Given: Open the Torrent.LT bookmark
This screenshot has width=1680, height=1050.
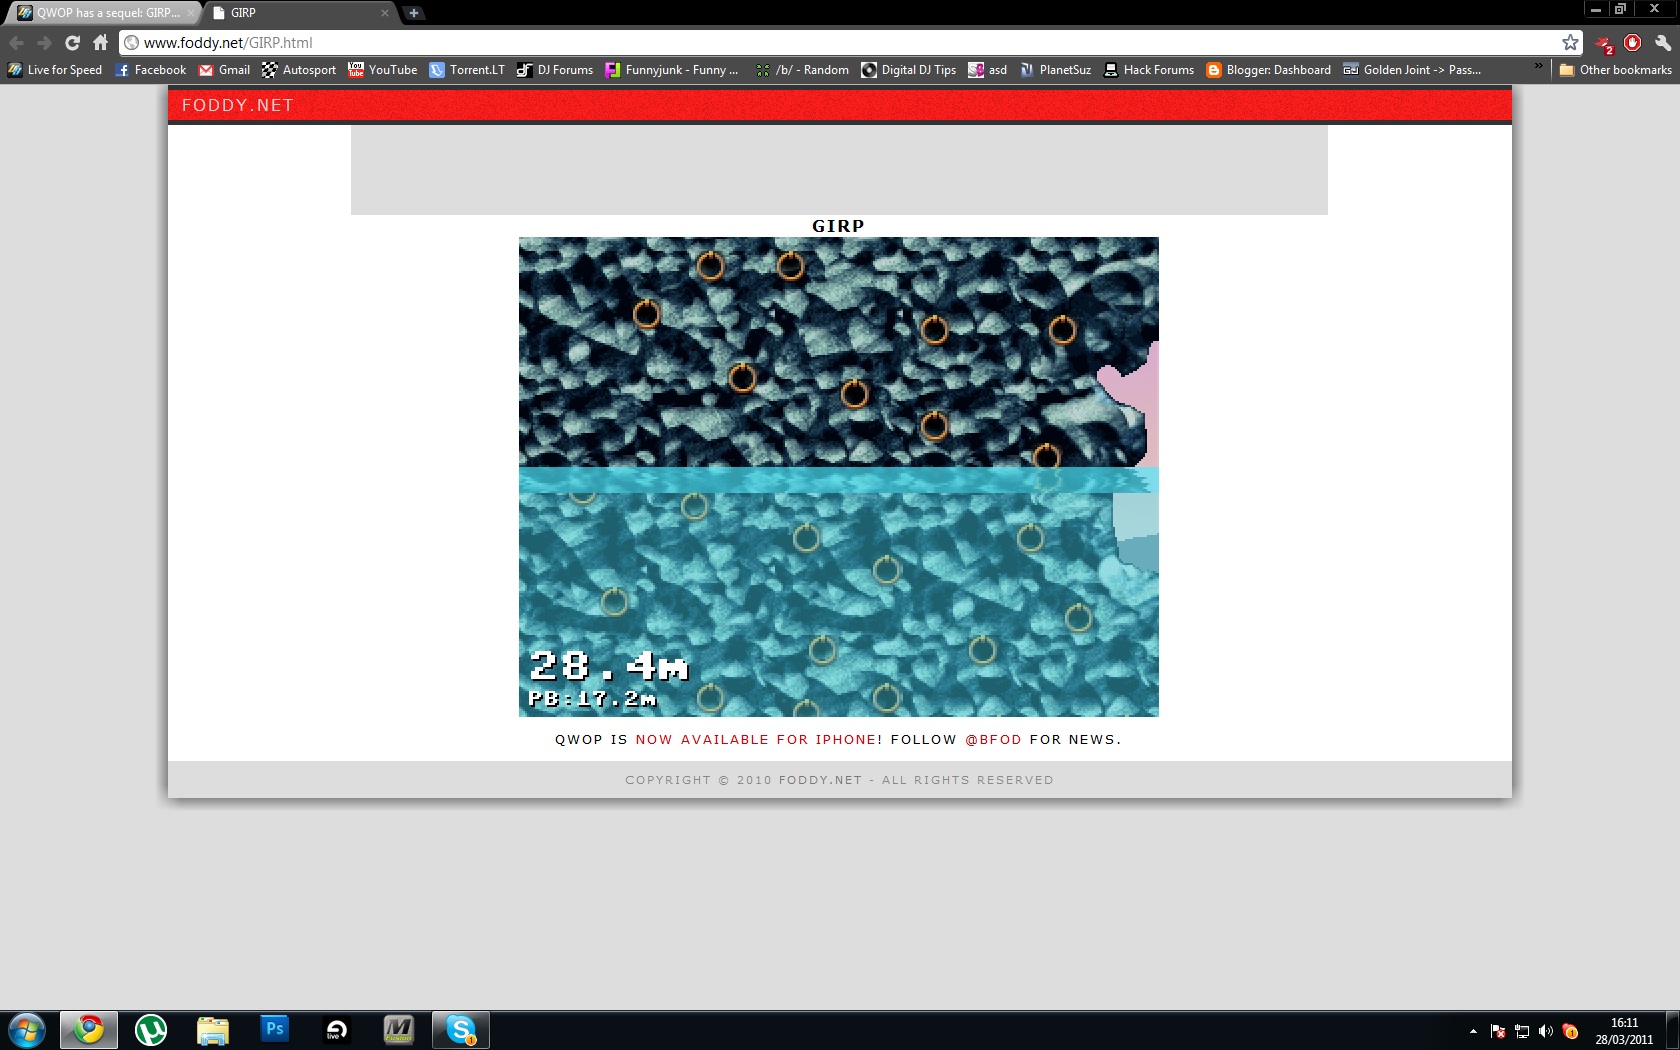Looking at the screenshot, I should (x=467, y=70).
